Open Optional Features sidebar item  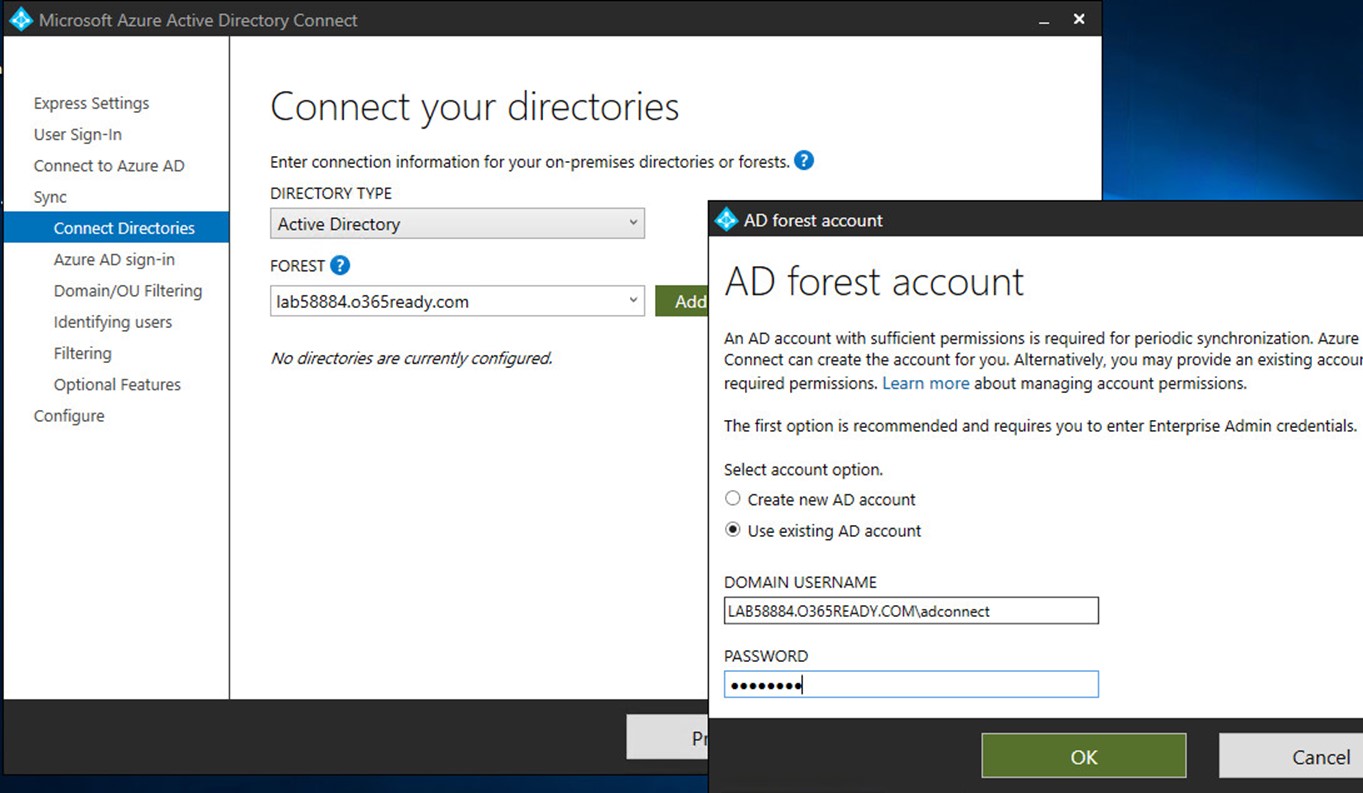117,384
